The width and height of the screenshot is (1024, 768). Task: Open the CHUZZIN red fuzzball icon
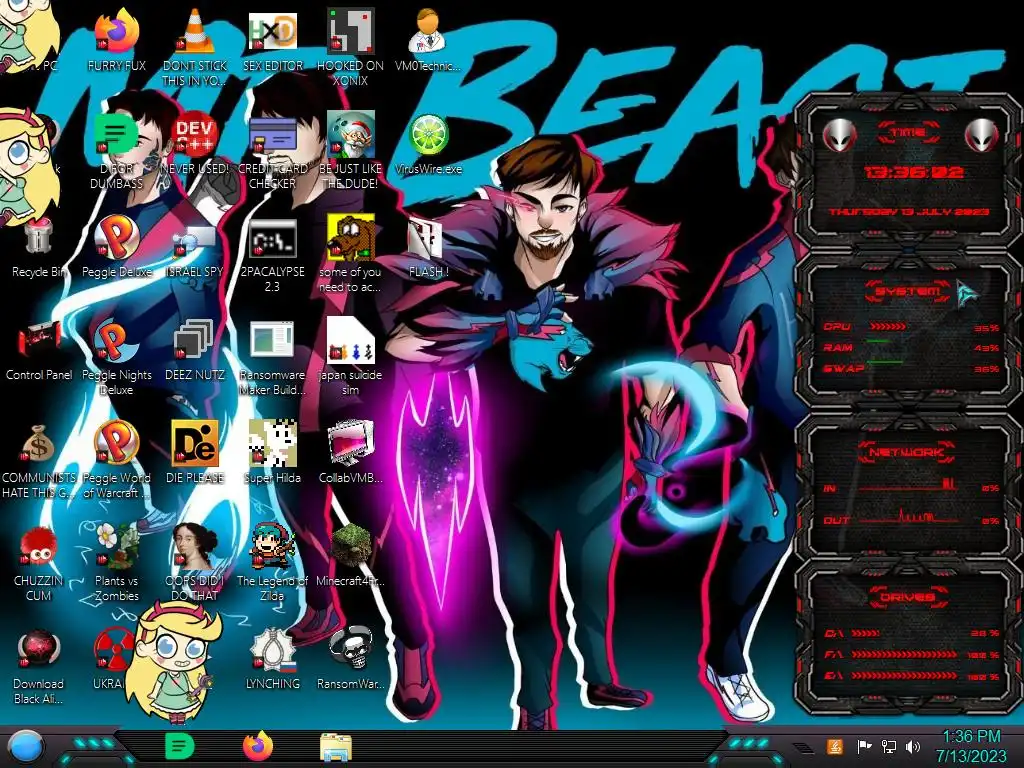point(38,547)
